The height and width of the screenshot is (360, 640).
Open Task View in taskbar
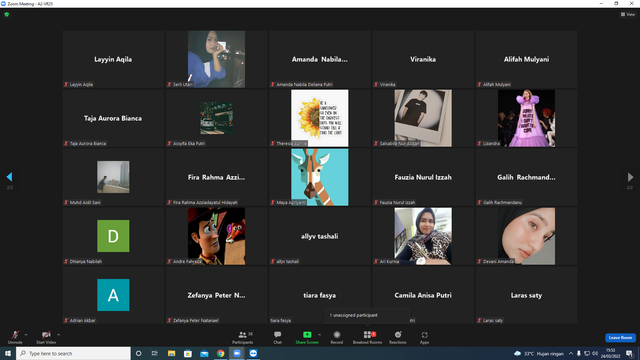click(155, 353)
